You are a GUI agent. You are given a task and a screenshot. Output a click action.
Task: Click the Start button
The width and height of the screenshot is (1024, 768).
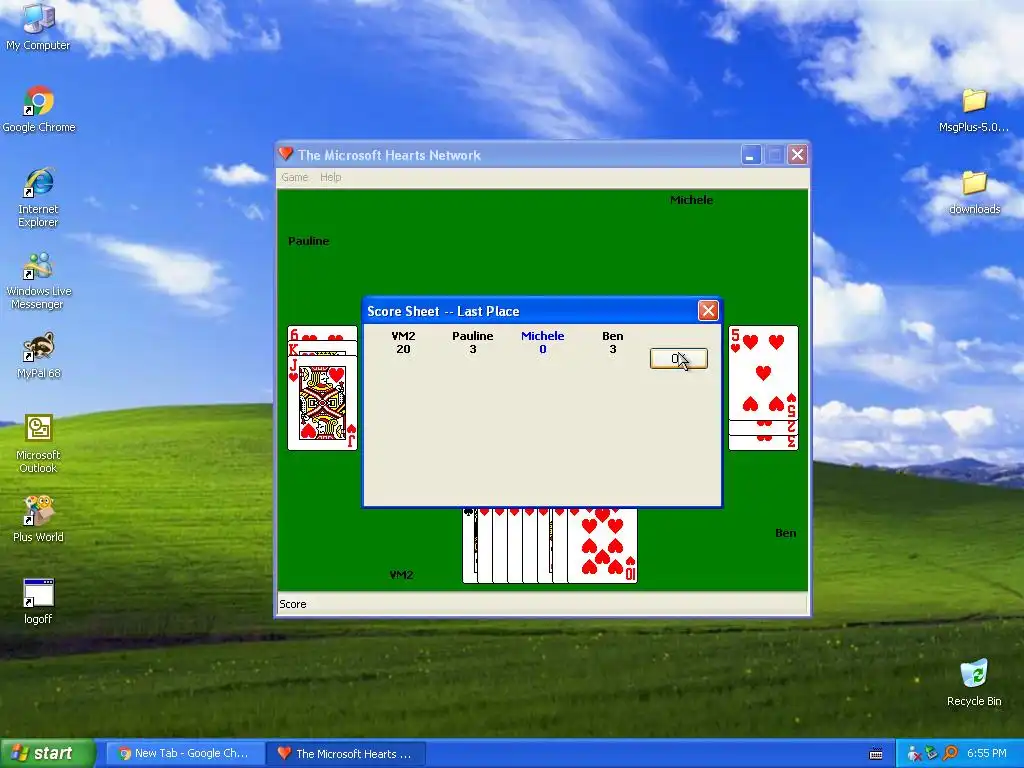tap(47, 753)
